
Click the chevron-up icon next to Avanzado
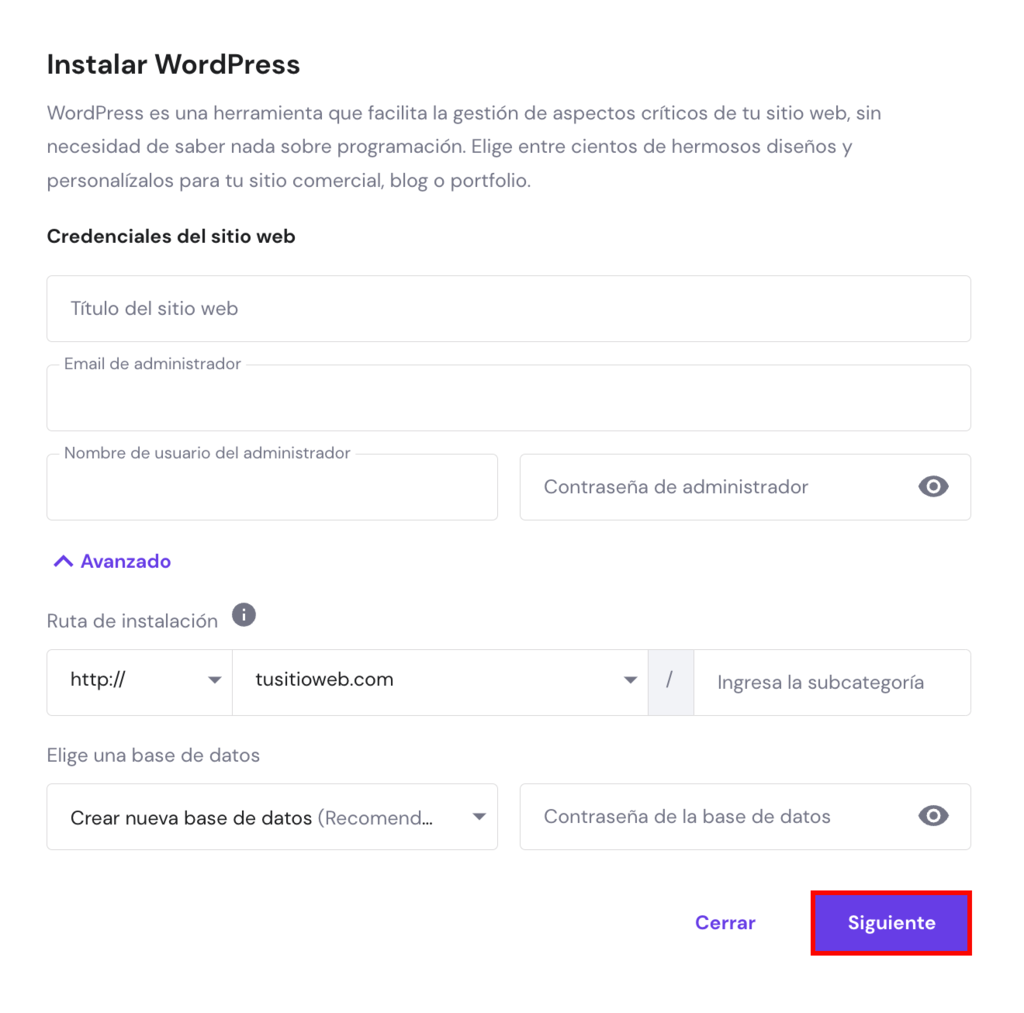click(63, 561)
